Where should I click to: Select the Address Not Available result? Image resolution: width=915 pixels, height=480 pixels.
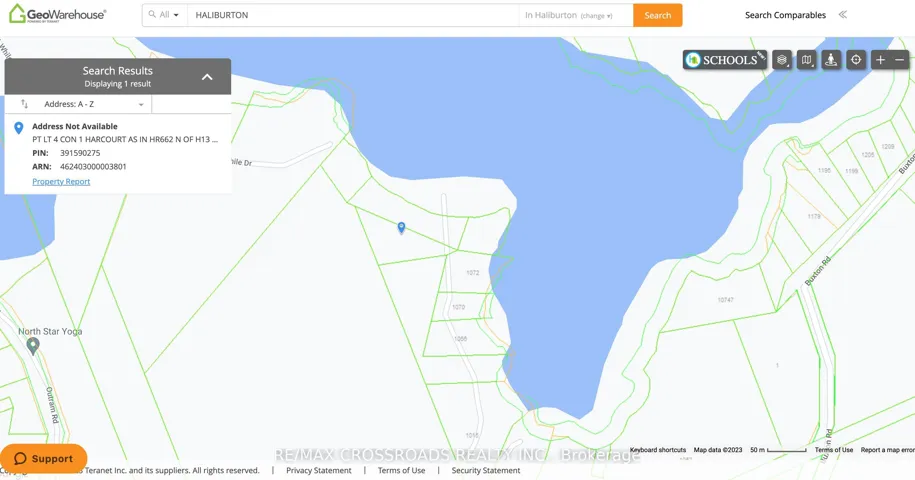coord(75,126)
